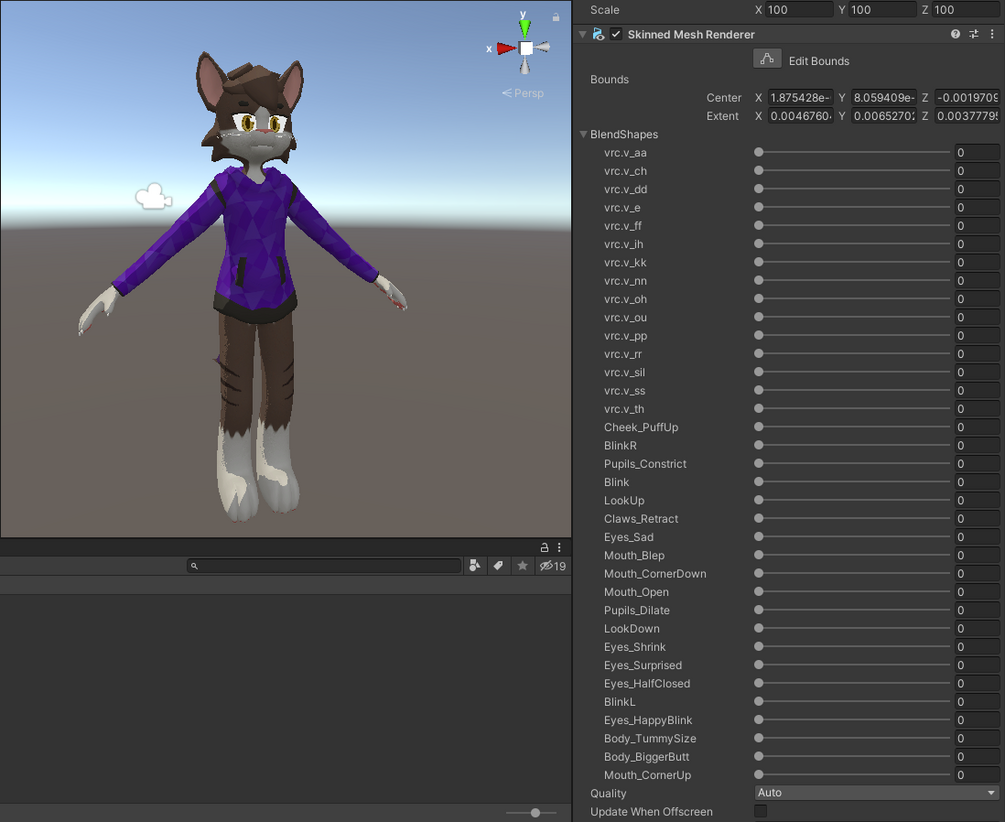Click the Edit Bounds button

click(x=767, y=59)
